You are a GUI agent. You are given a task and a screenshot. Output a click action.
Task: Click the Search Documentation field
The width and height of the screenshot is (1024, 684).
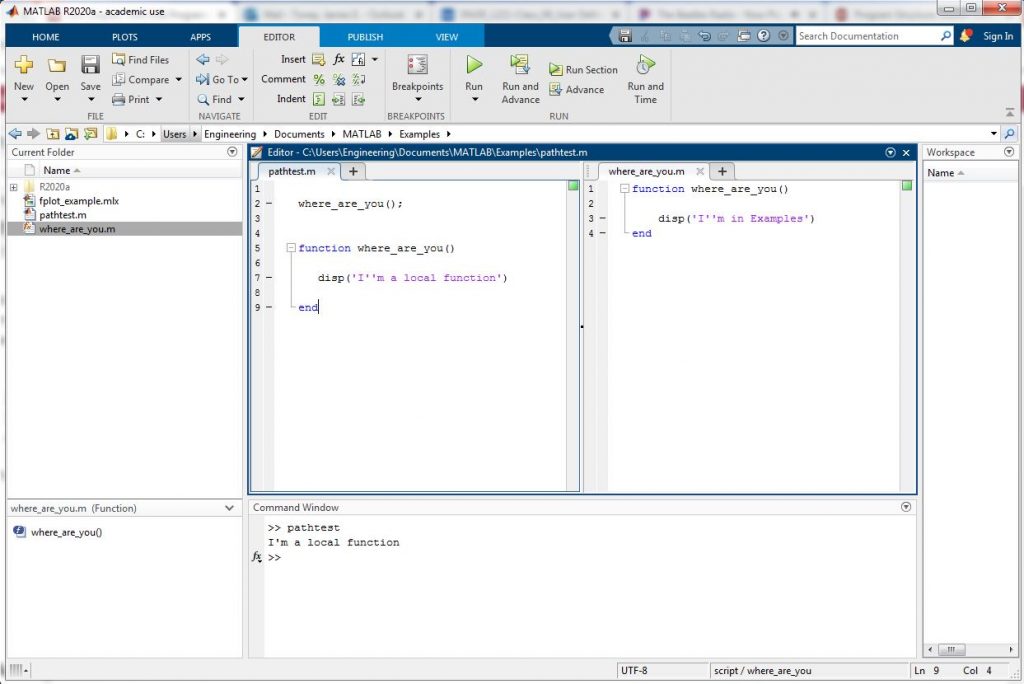coord(868,36)
